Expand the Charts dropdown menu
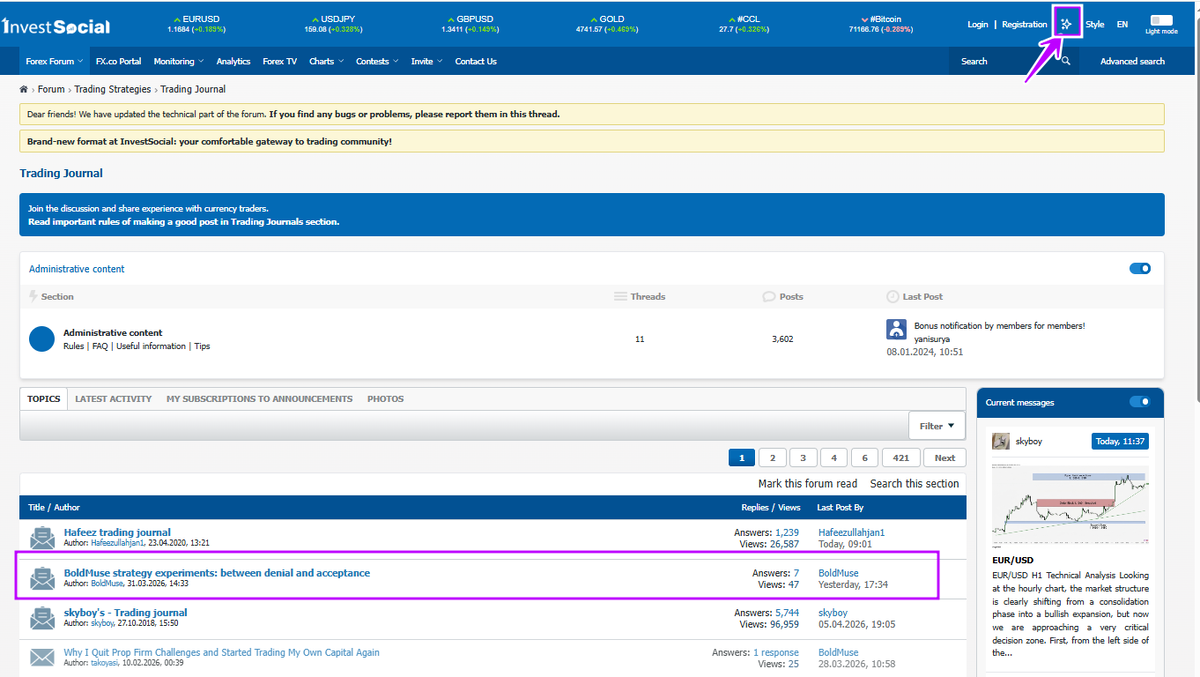 point(325,61)
